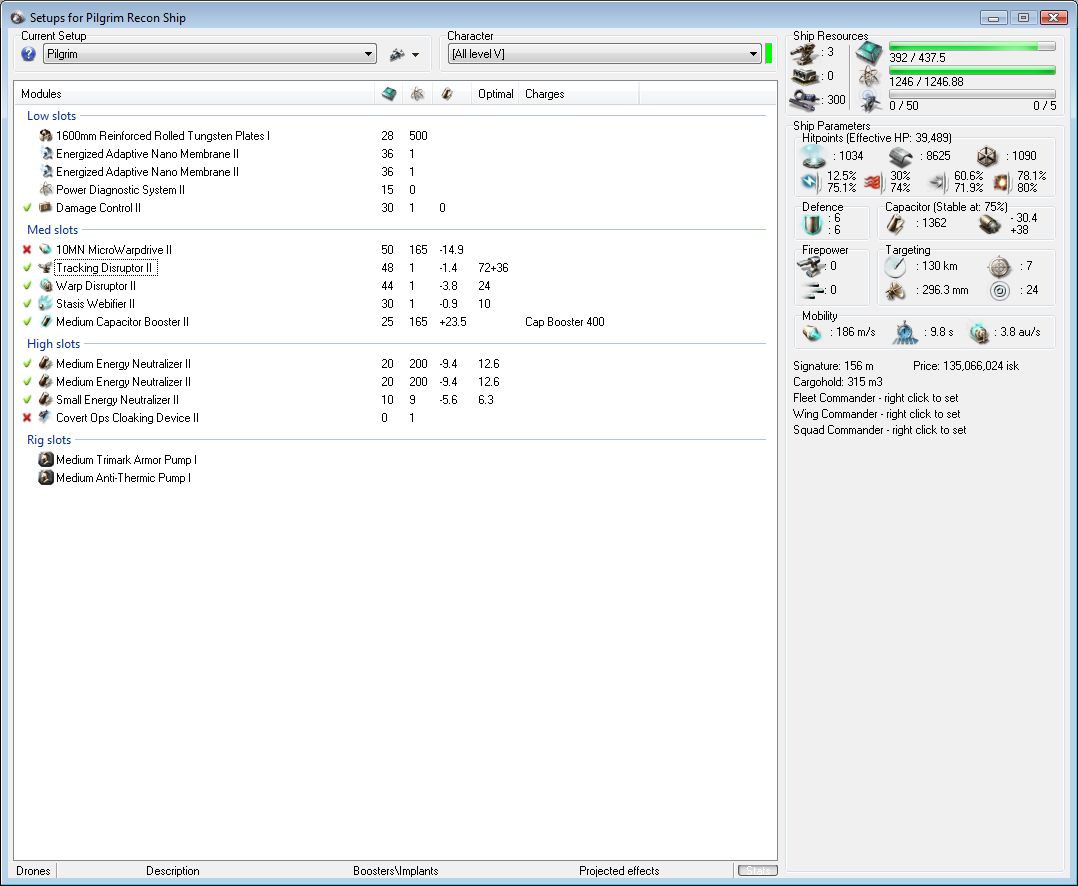The image size is (1078, 886).
Task: Click the sensor strength icon showing 24
Action: (x=1000, y=291)
